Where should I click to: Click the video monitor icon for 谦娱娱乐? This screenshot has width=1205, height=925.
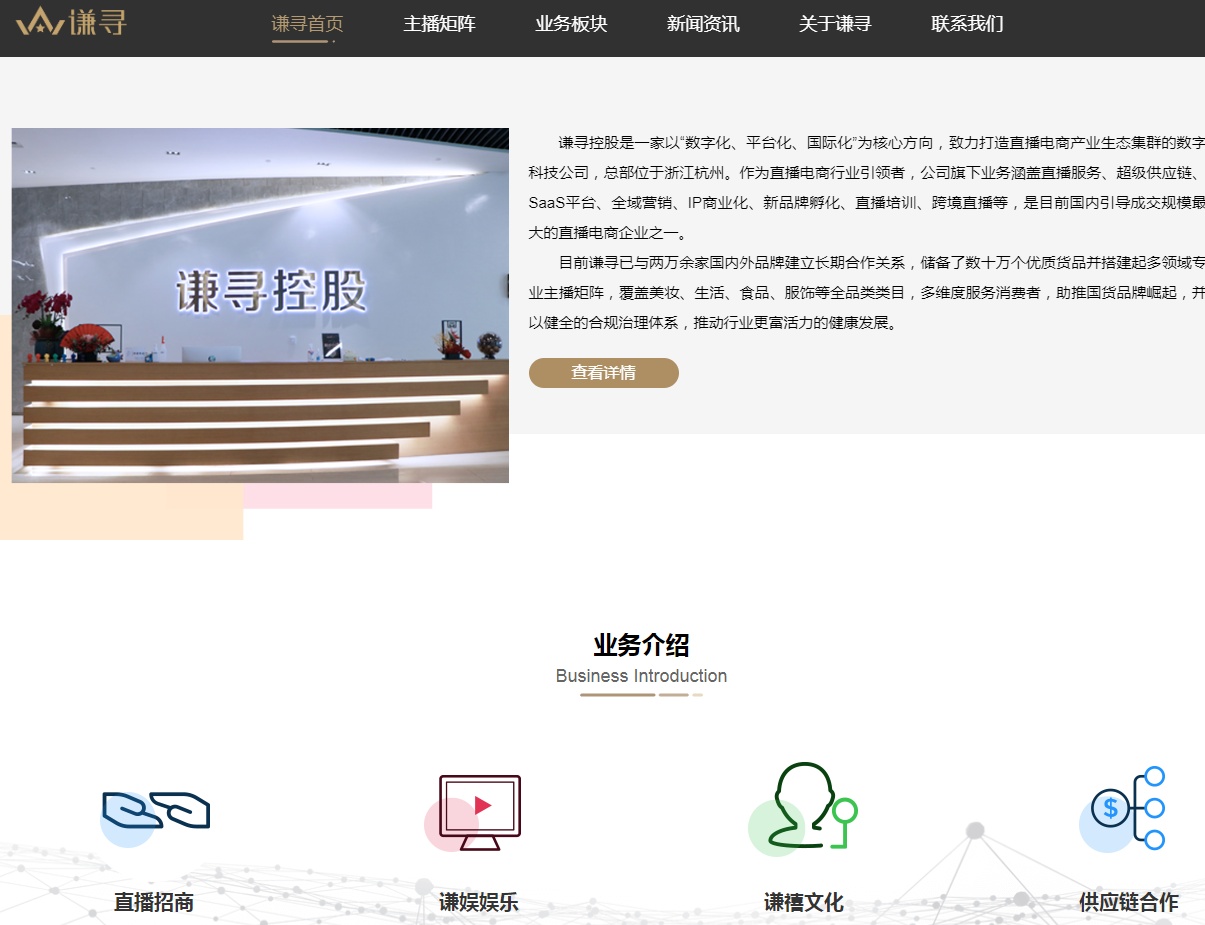[473, 813]
